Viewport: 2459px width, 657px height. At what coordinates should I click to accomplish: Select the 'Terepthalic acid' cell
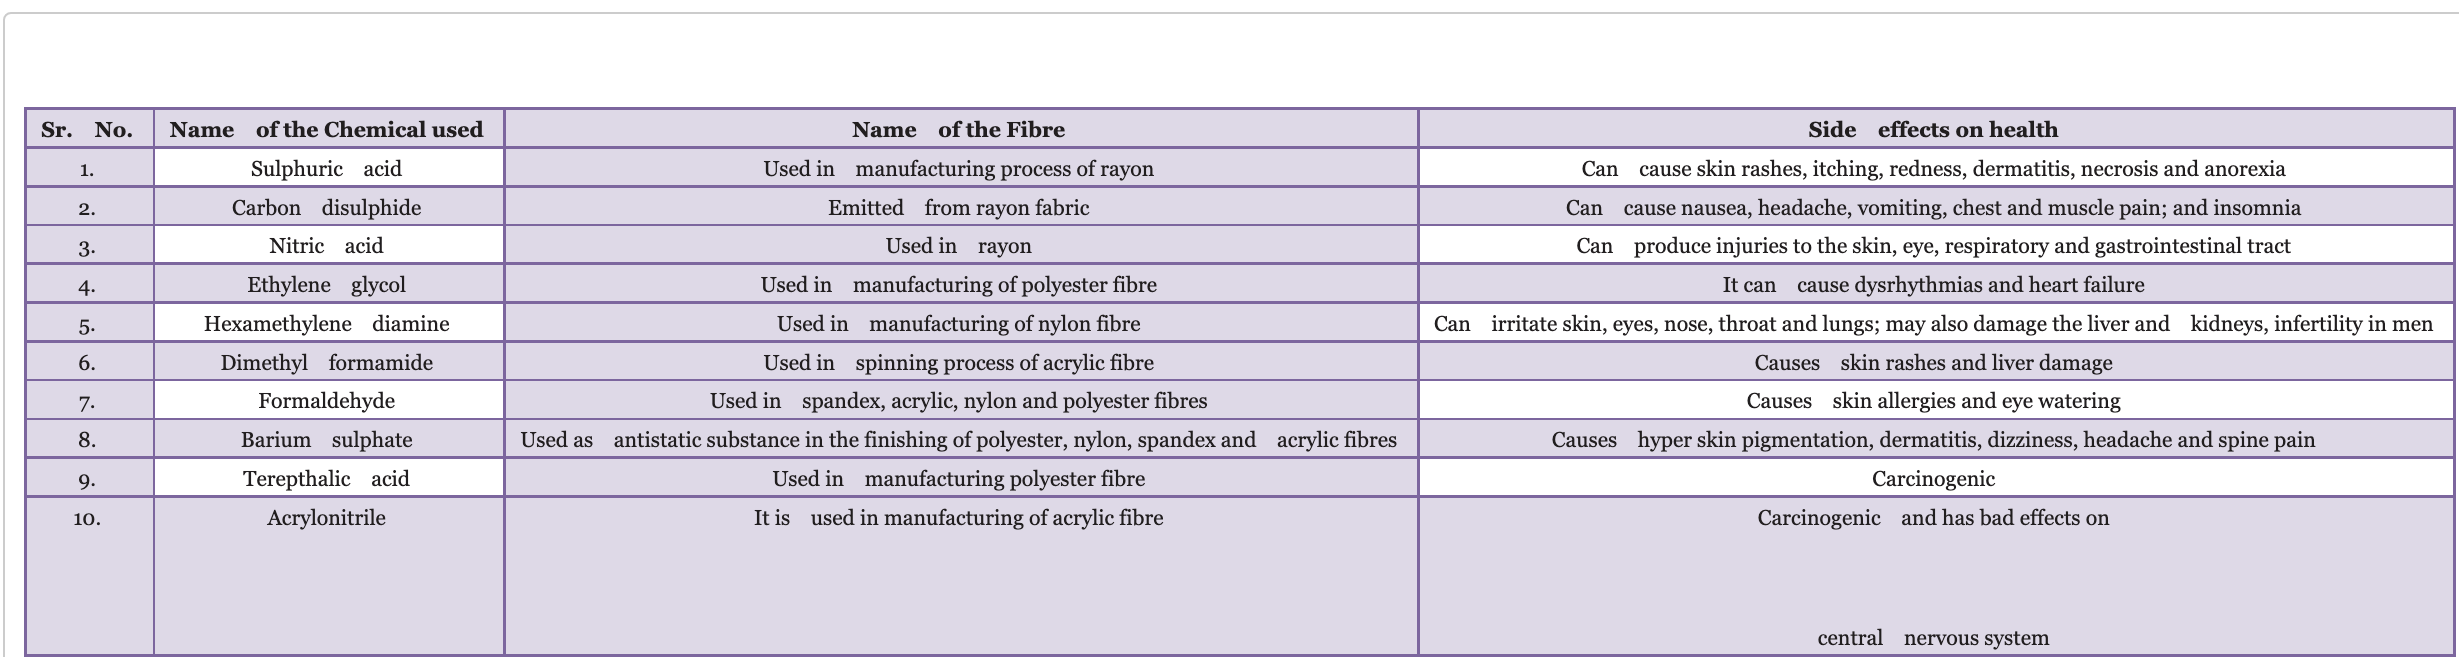coord(328,478)
